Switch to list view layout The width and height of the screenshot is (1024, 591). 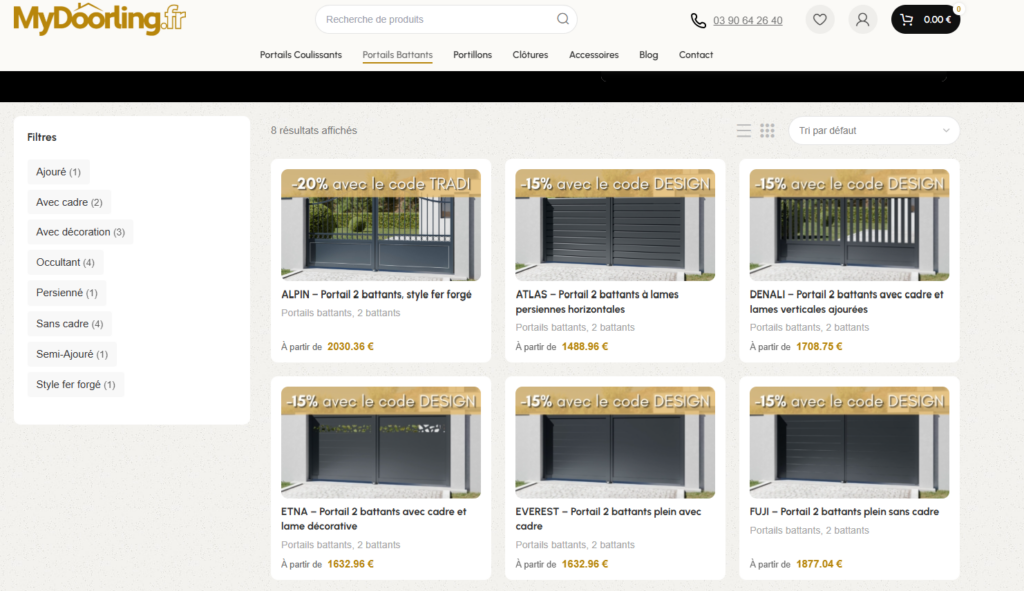[x=743, y=130]
